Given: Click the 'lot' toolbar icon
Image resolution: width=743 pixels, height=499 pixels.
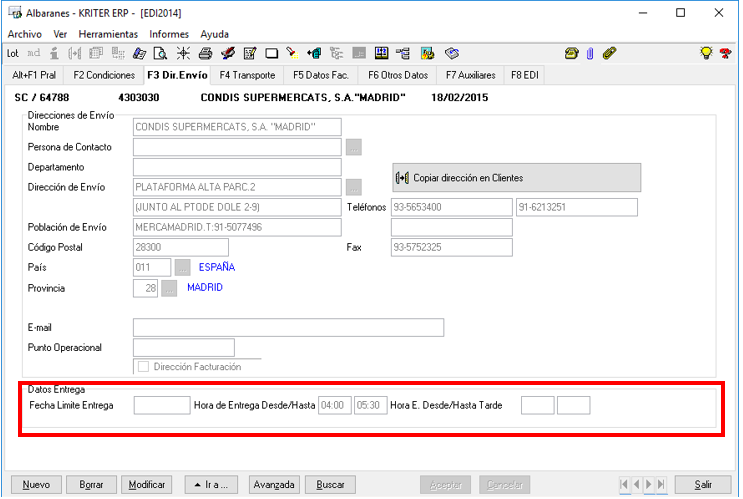Looking at the screenshot, I should pos(12,54).
